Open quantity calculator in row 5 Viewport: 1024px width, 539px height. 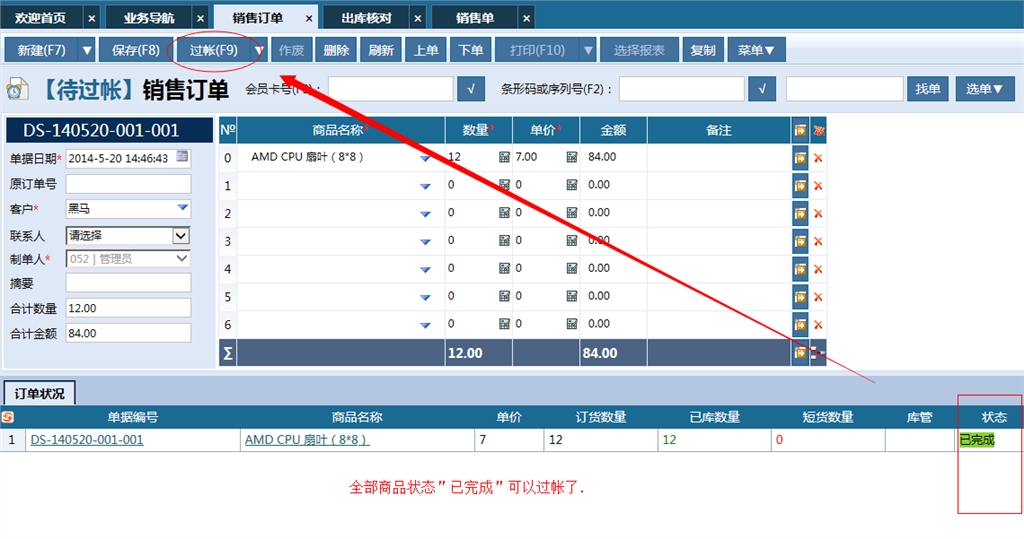tap(504, 296)
